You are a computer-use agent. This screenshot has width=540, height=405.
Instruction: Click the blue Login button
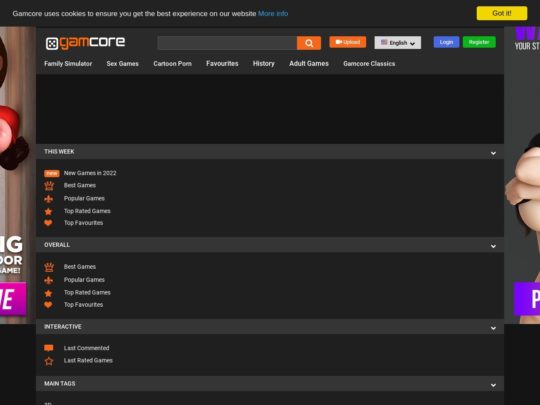[x=446, y=42]
